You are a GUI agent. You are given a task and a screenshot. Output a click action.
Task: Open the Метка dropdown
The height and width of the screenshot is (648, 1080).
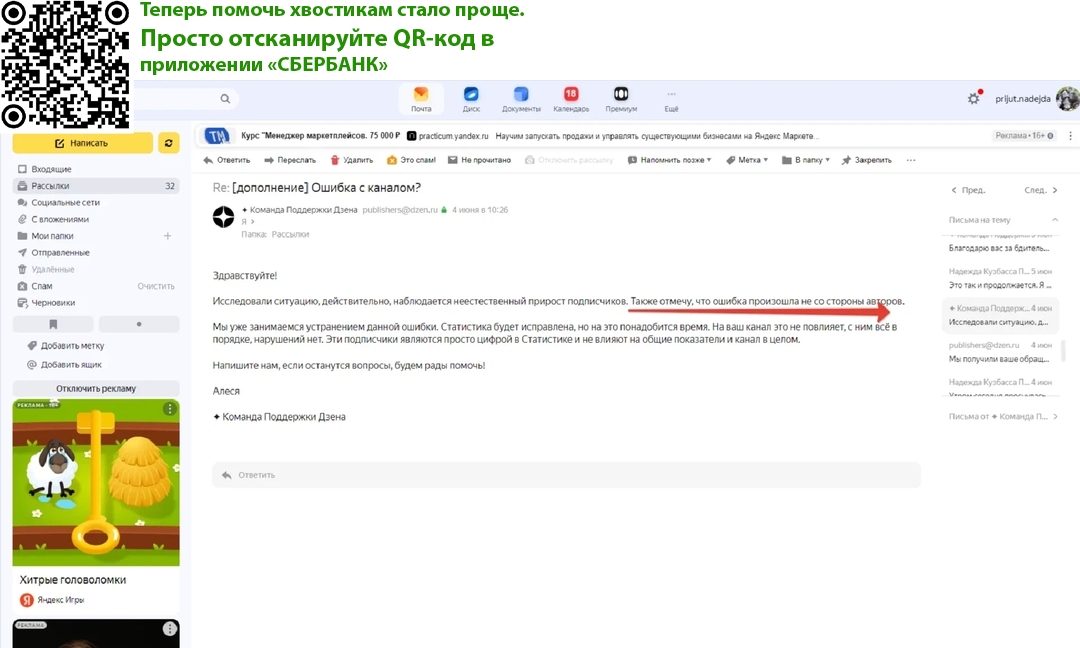click(x=747, y=160)
